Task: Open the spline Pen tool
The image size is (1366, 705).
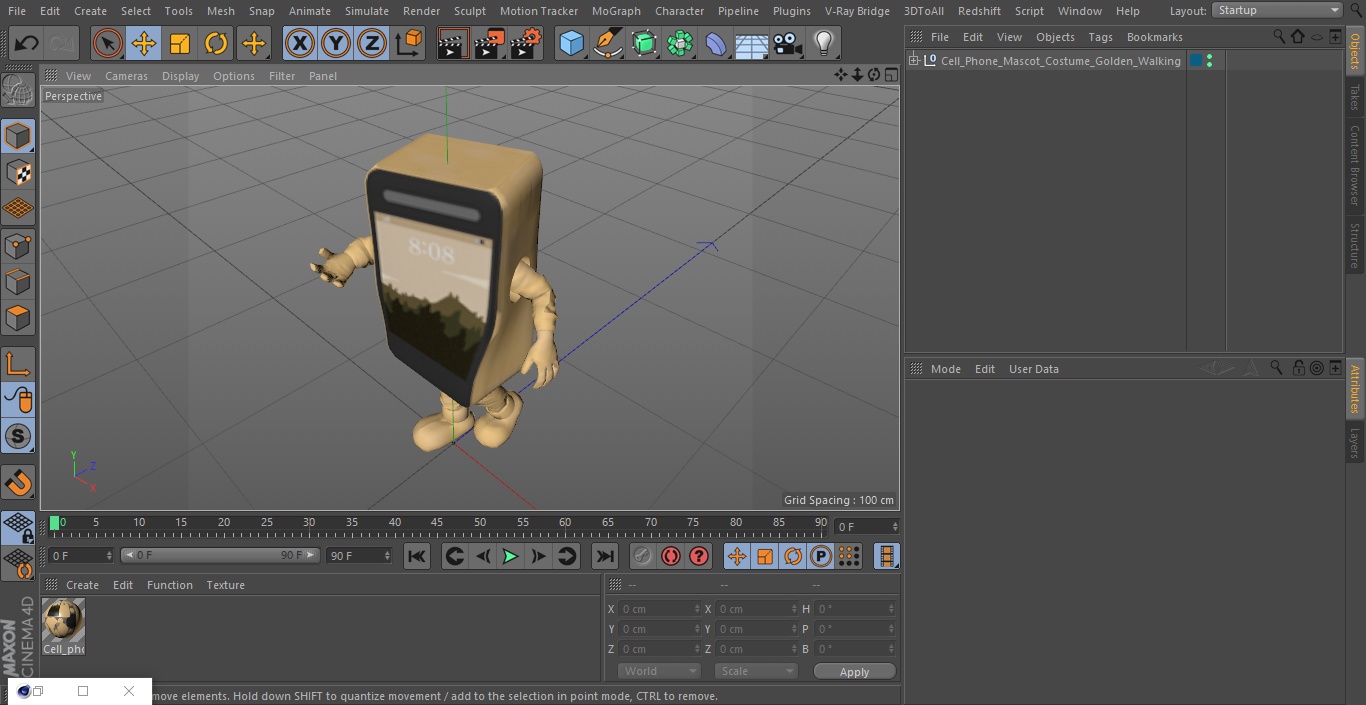Action: 607,43
